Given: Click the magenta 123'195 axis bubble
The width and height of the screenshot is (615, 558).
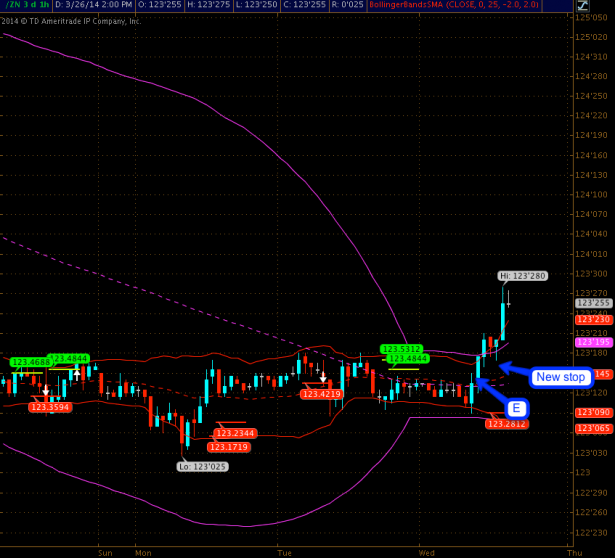Looking at the screenshot, I should pyautogui.click(x=594, y=342).
